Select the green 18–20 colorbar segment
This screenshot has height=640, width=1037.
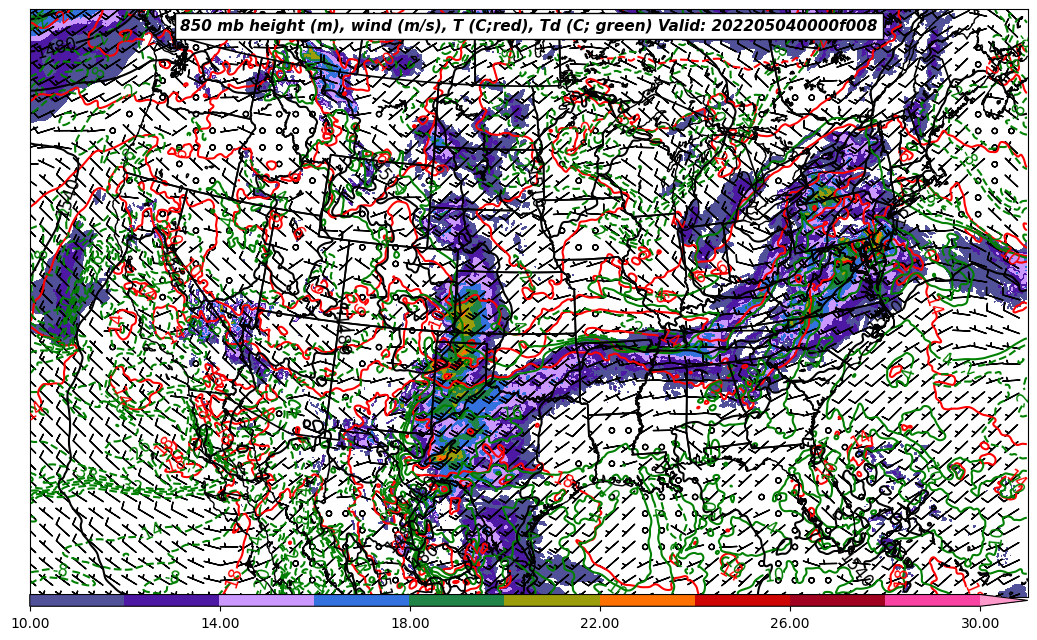(x=457, y=600)
